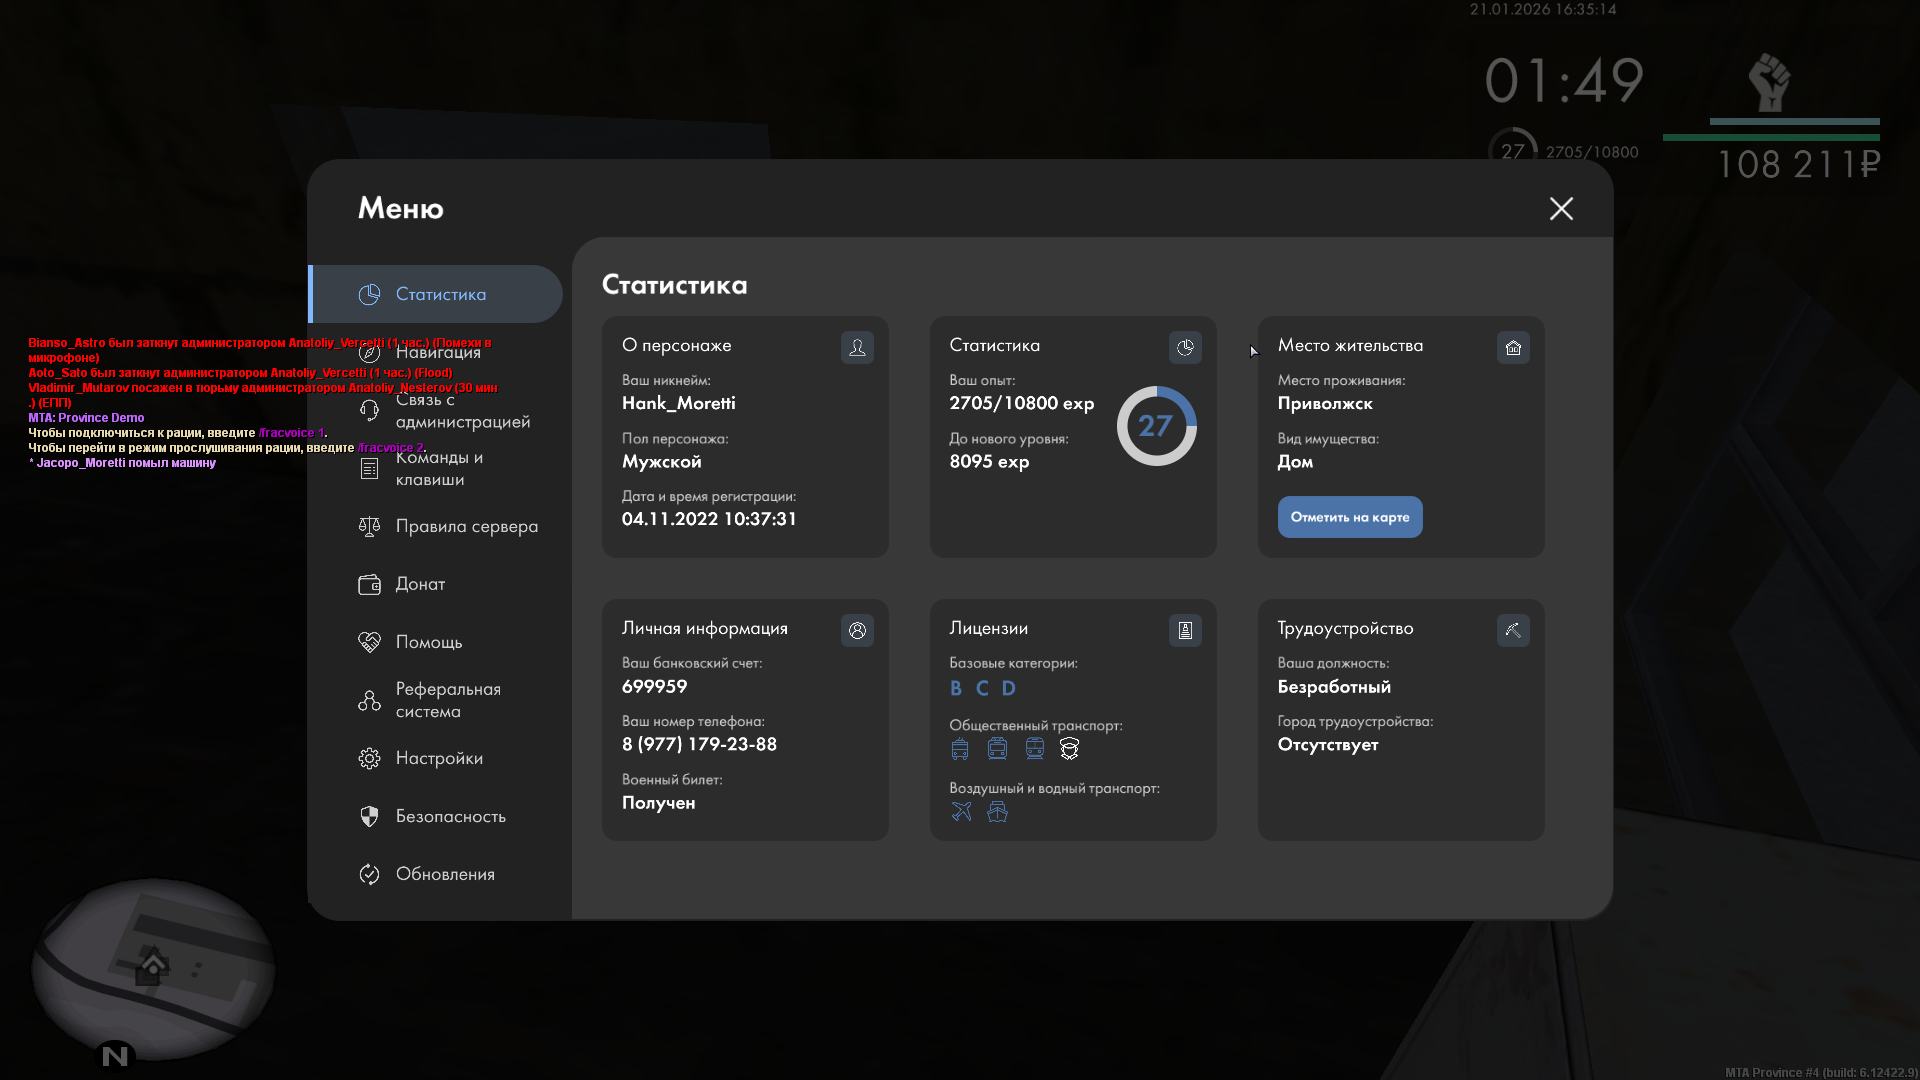Click the pie chart icon in Статистика card
Viewport: 1920px width, 1080px height.
click(1185, 347)
